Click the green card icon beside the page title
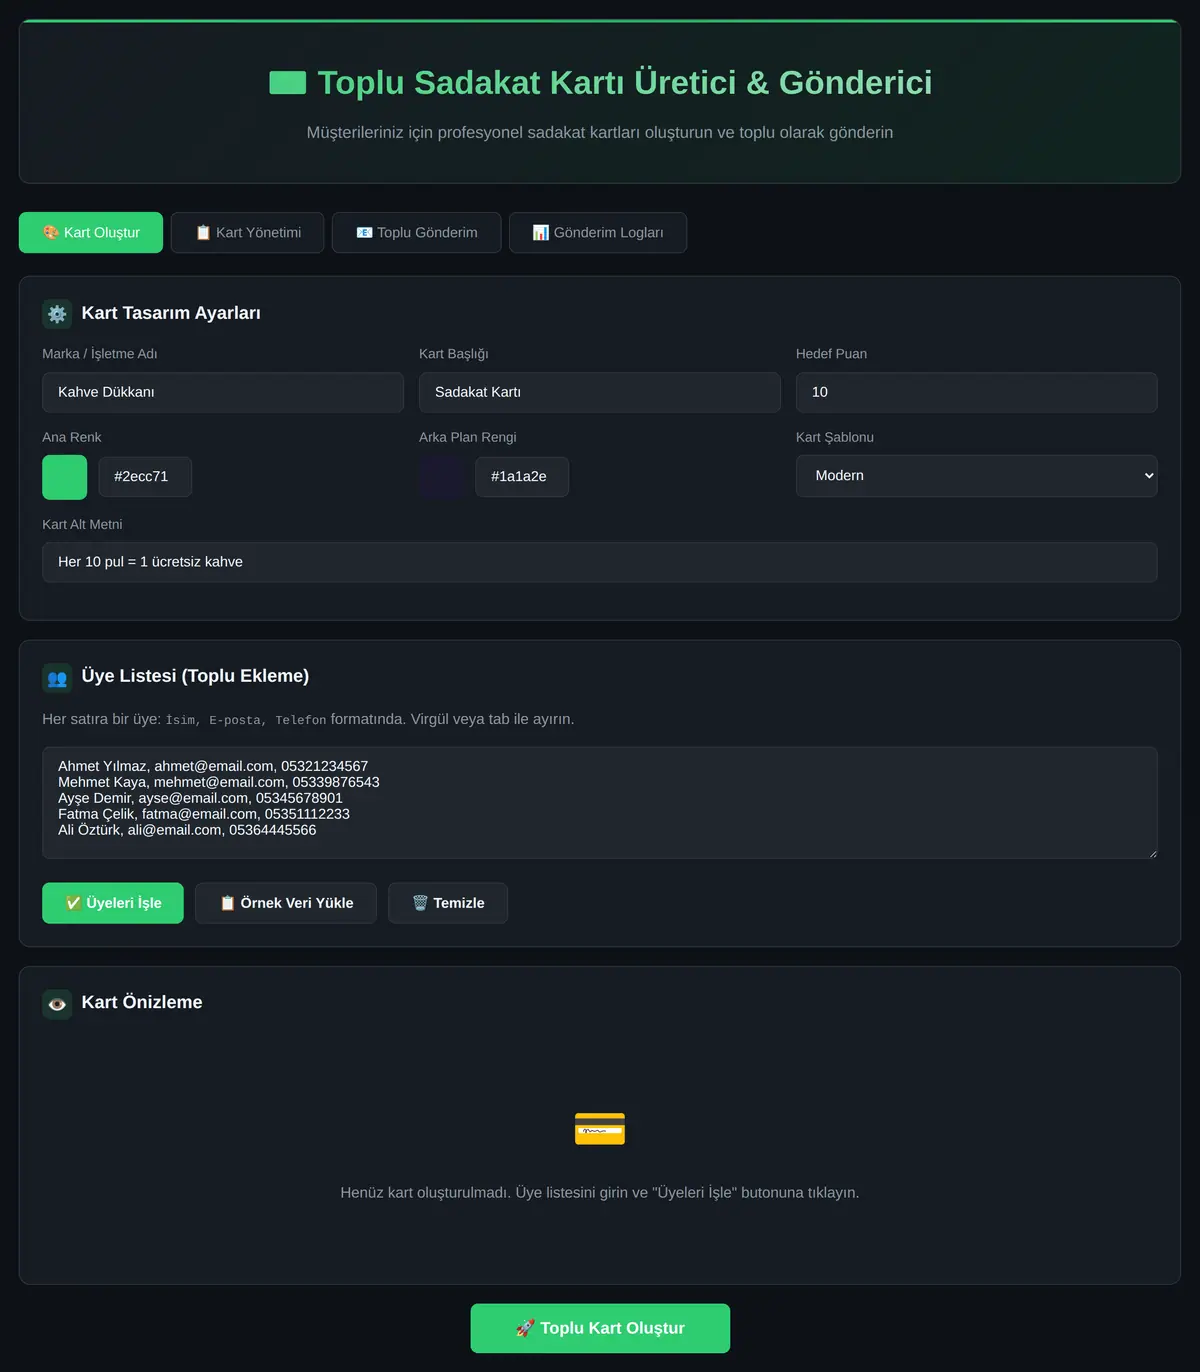Viewport: 1200px width, 1372px height. point(288,82)
